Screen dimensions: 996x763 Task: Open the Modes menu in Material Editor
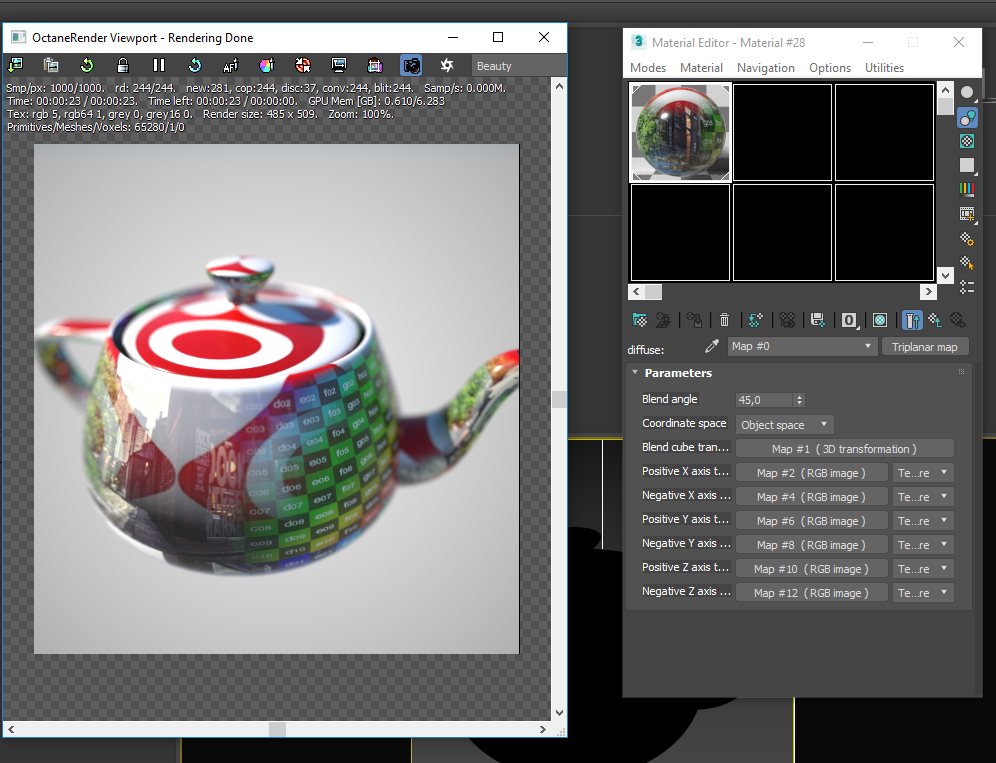point(648,68)
